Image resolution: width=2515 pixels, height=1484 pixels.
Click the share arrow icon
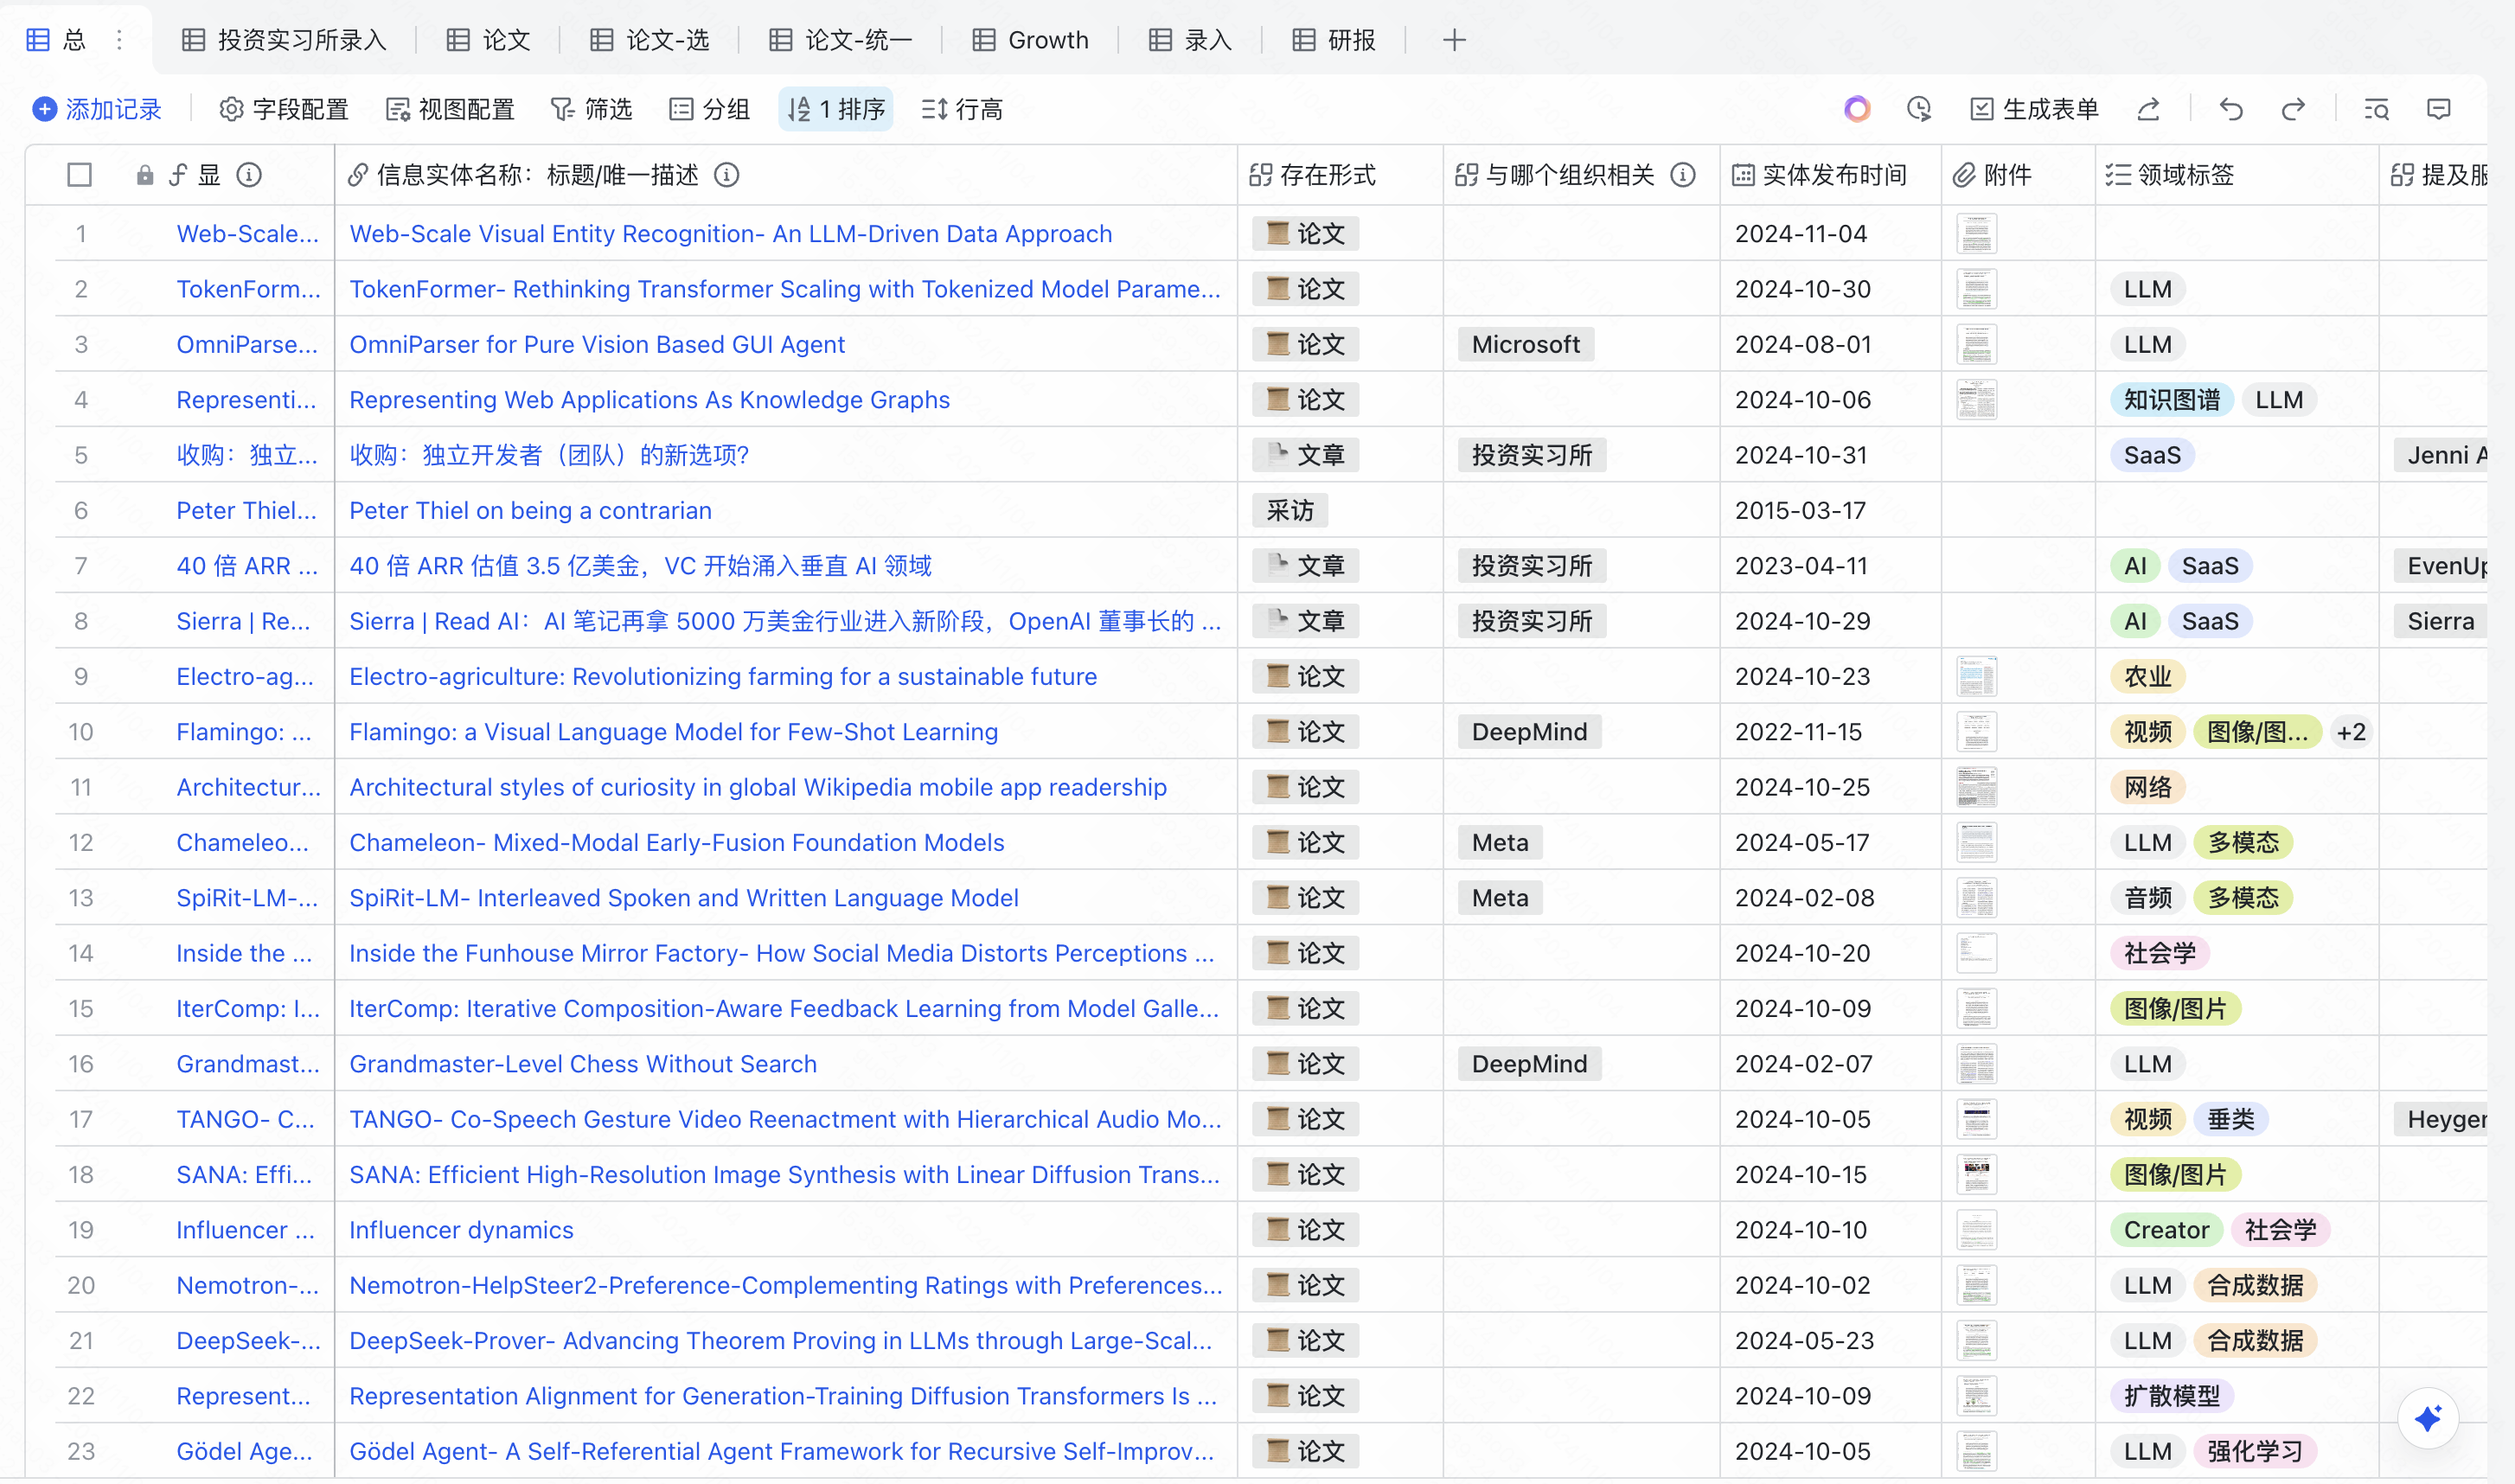pos(2149,109)
